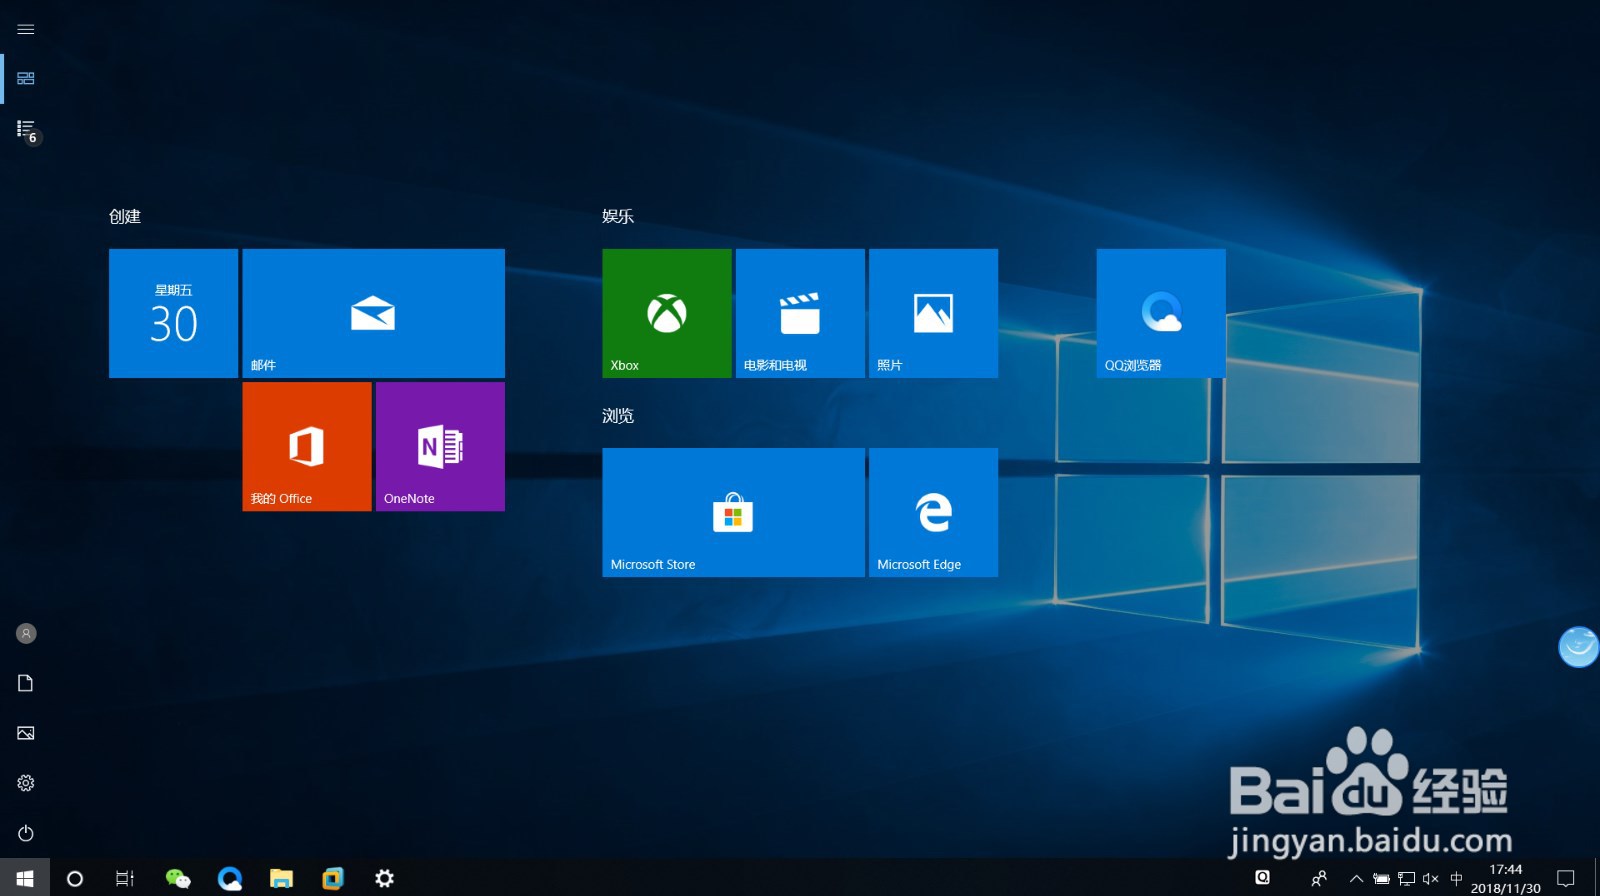Open the network tray icon
1600x896 pixels.
pos(1406,879)
